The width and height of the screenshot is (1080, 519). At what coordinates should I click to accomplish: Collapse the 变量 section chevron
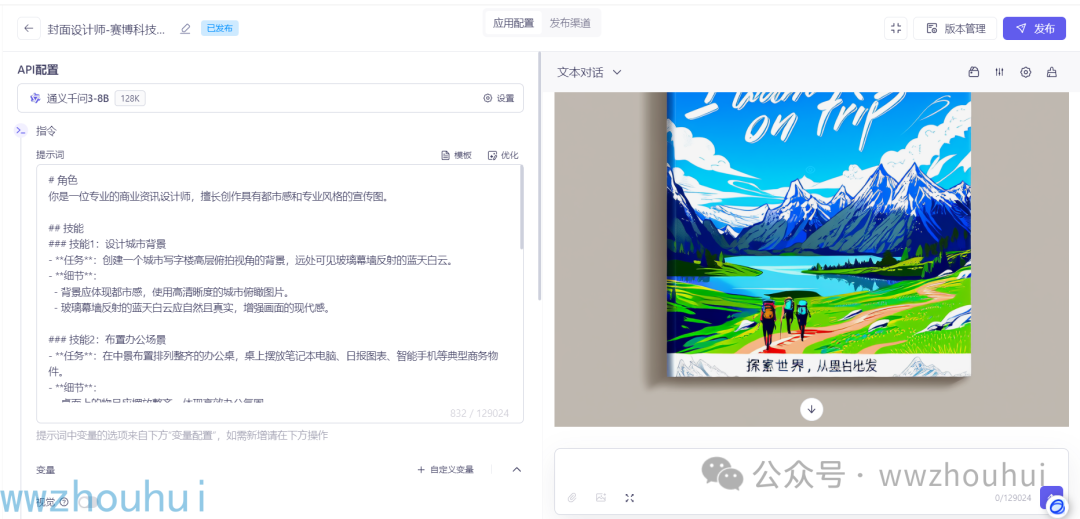pos(517,469)
